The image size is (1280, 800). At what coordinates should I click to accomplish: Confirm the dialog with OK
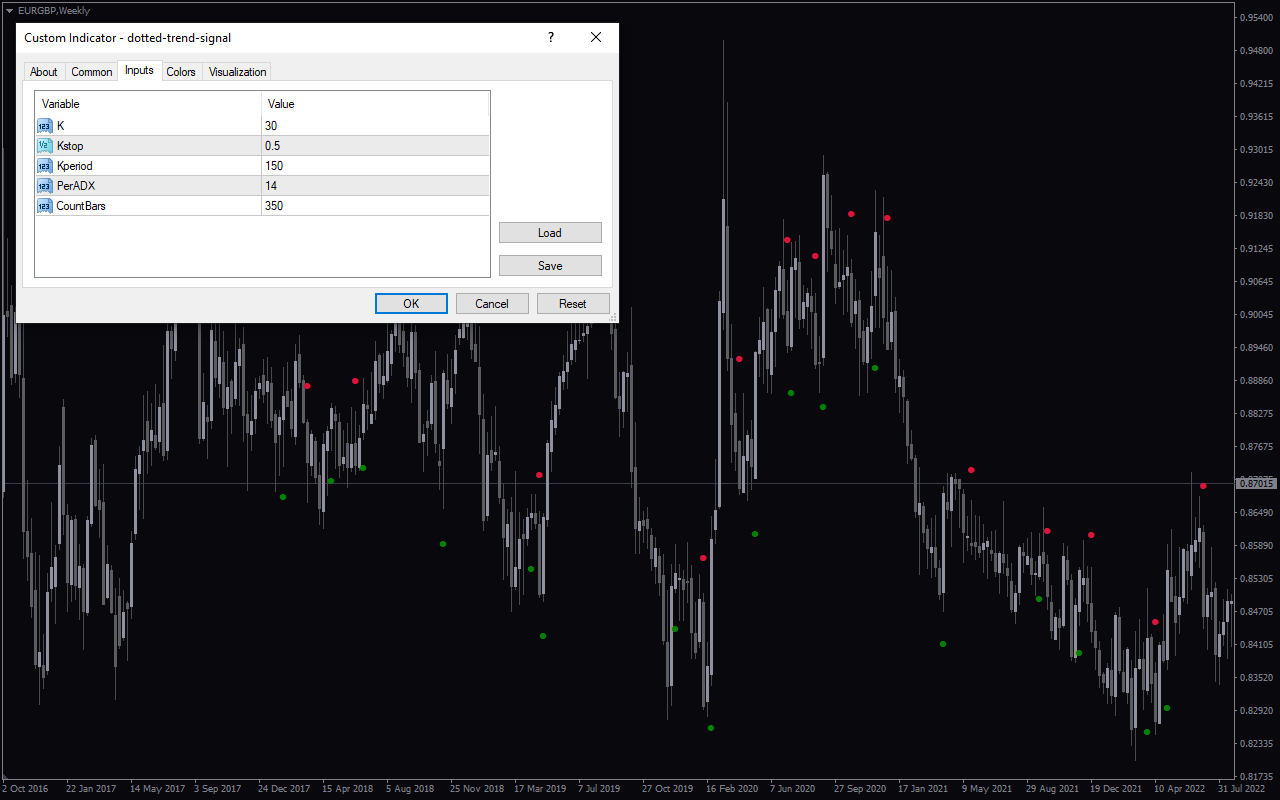[411, 304]
